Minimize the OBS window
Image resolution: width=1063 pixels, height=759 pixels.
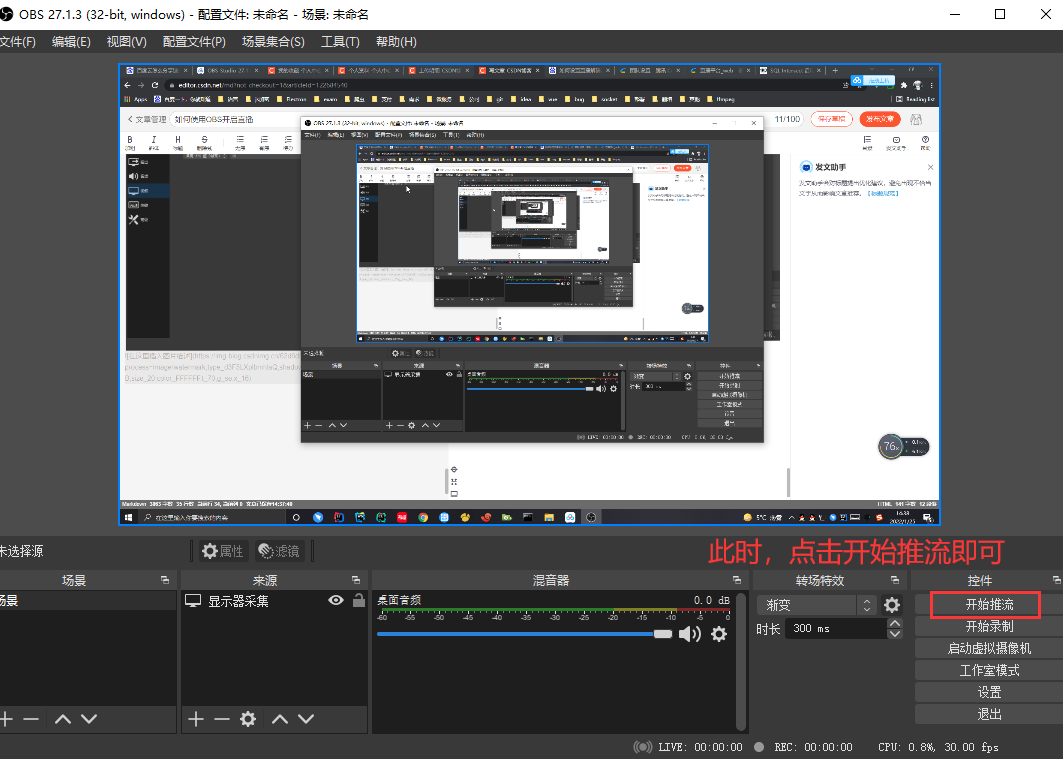point(955,14)
